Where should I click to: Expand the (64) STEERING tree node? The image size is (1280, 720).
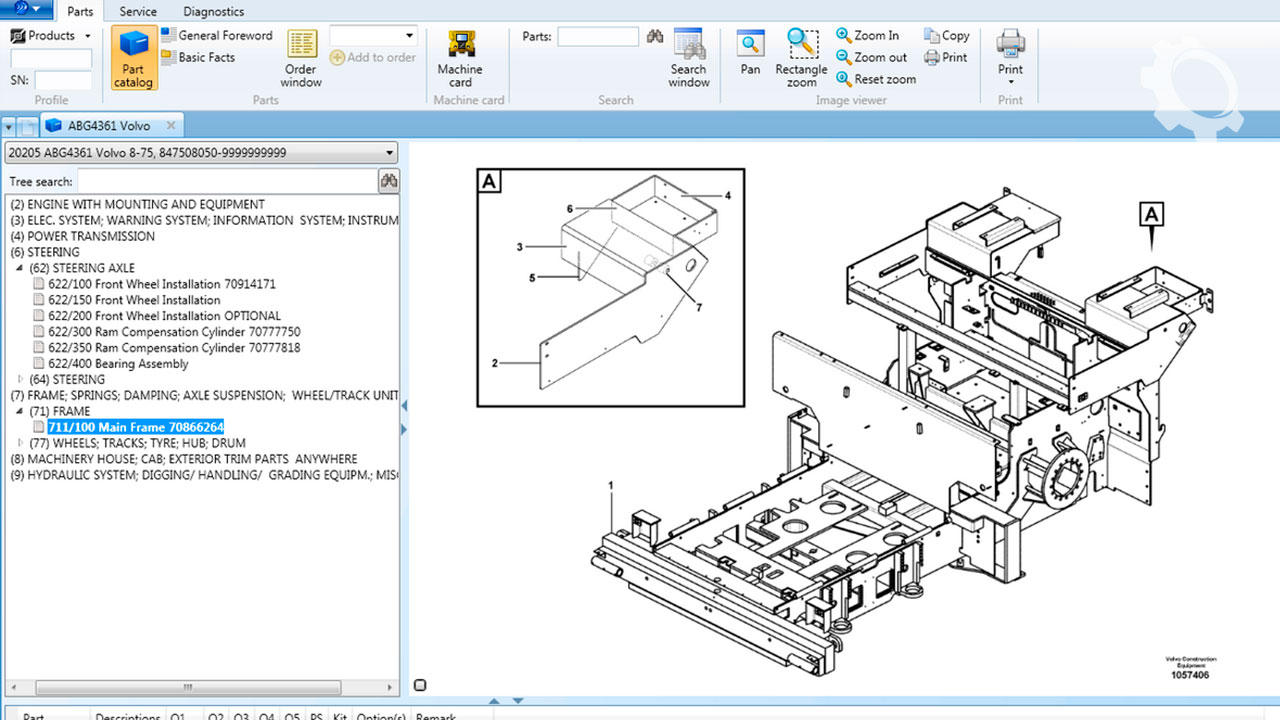[x=20, y=380]
